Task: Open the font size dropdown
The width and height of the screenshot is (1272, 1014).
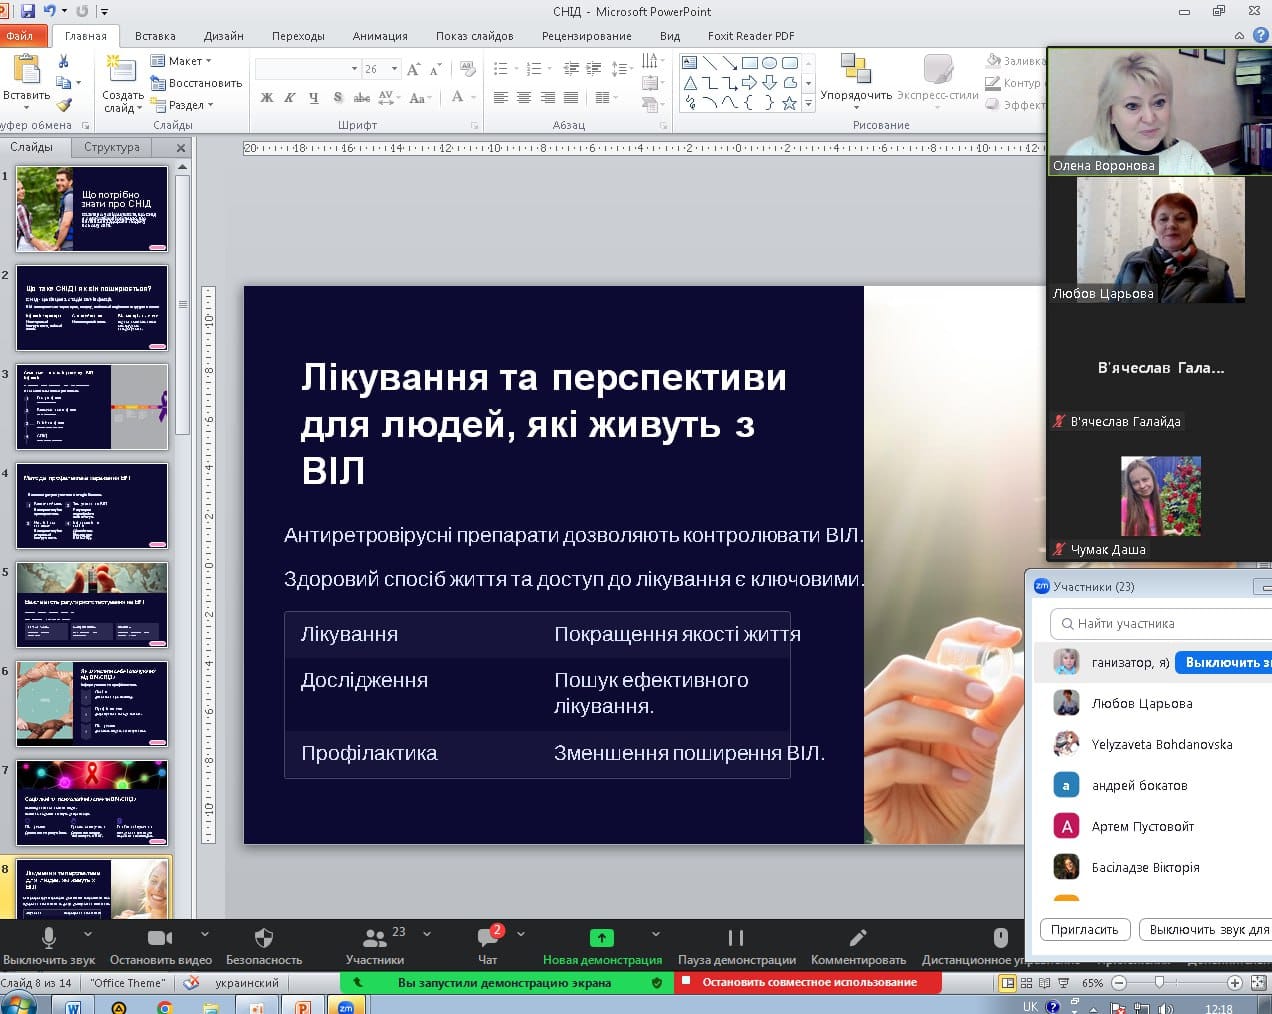Action: point(395,69)
